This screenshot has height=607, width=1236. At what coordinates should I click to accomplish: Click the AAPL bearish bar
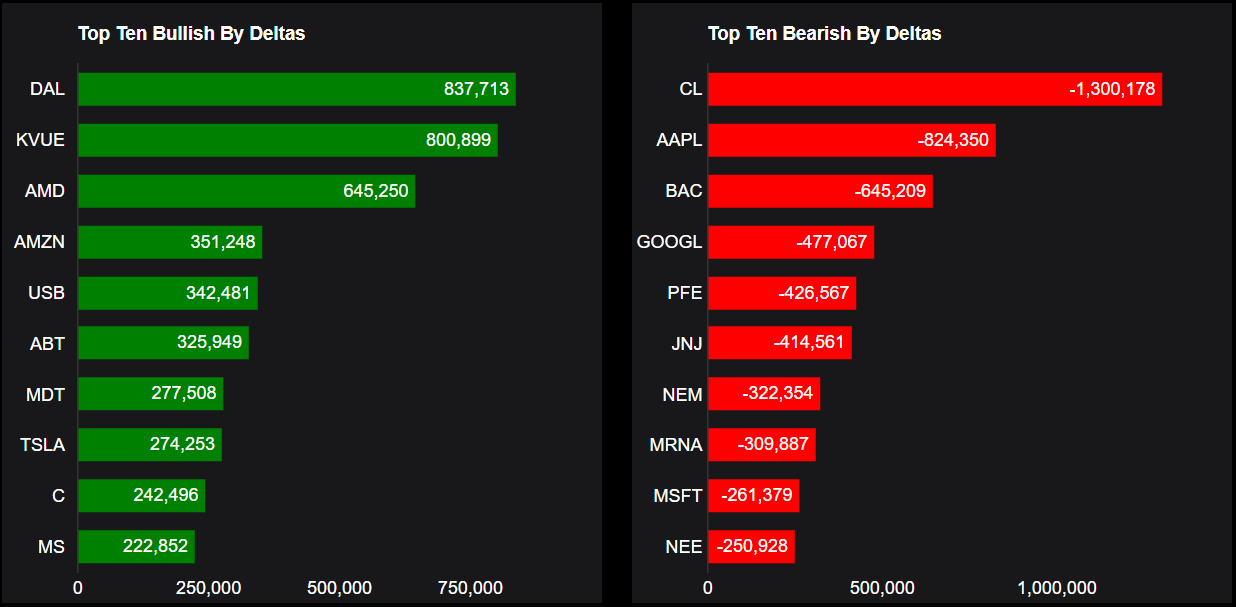click(851, 140)
